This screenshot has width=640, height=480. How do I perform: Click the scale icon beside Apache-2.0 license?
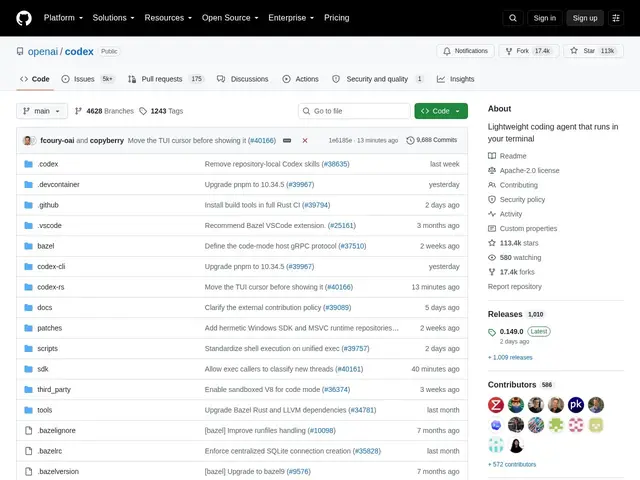(492, 170)
